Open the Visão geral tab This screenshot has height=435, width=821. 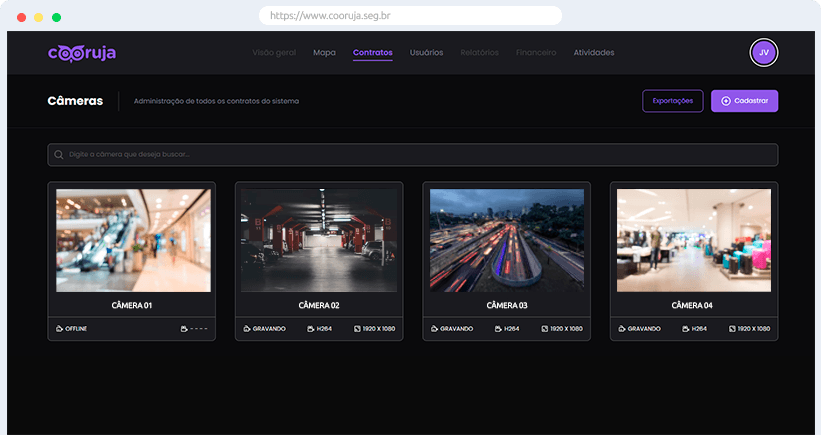(x=274, y=53)
